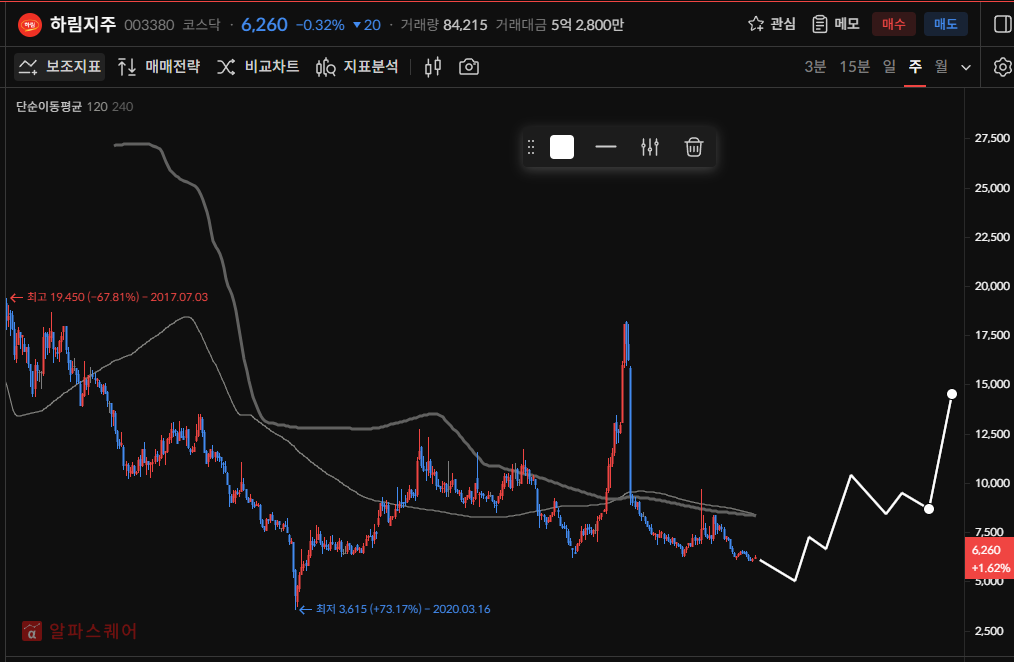Click the 최고 19,450 high price annotation
The height and width of the screenshot is (662, 1014).
[x=109, y=297]
